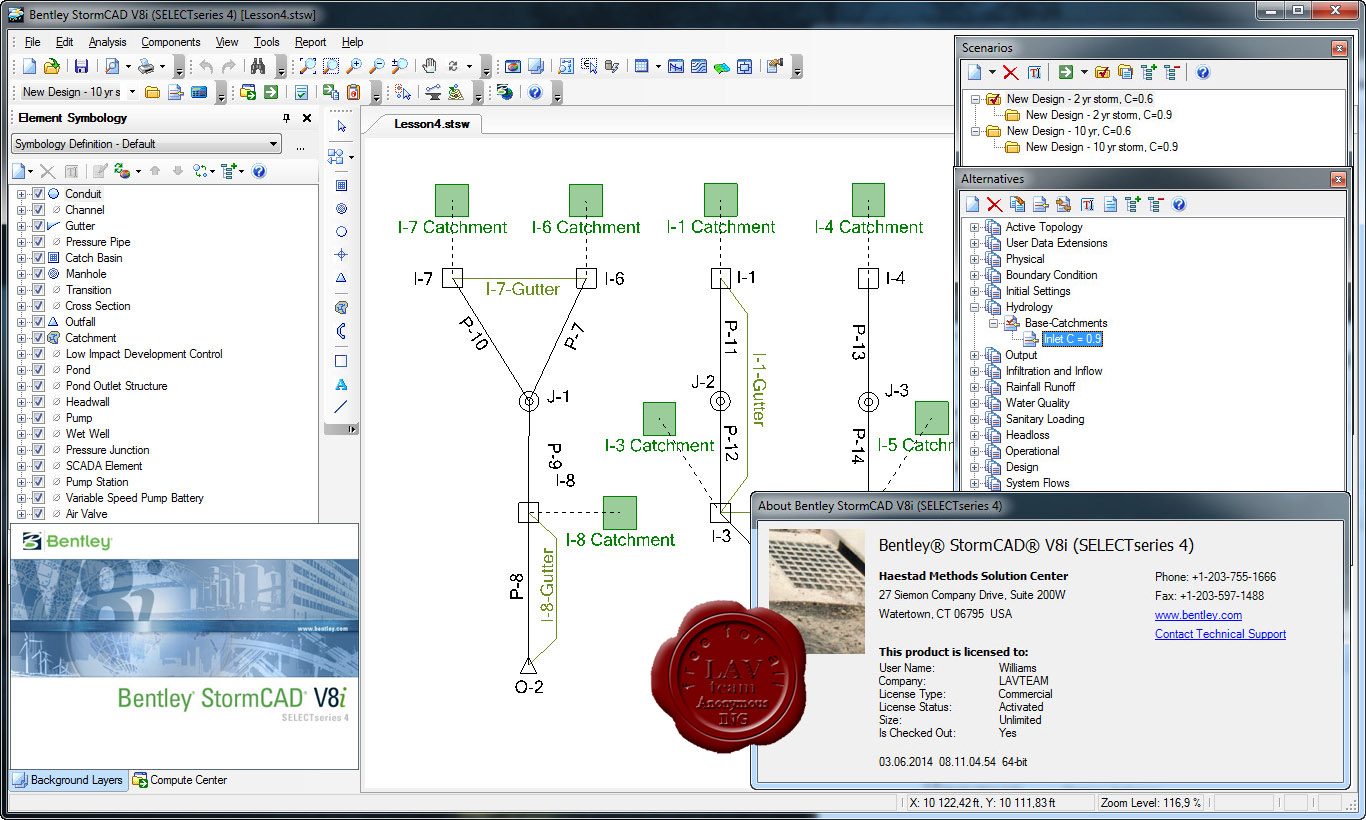Image resolution: width=1366 pixels, height=820 pixels.
Task: Click red Delete X in Scenarios panel
Action: 1011,72
